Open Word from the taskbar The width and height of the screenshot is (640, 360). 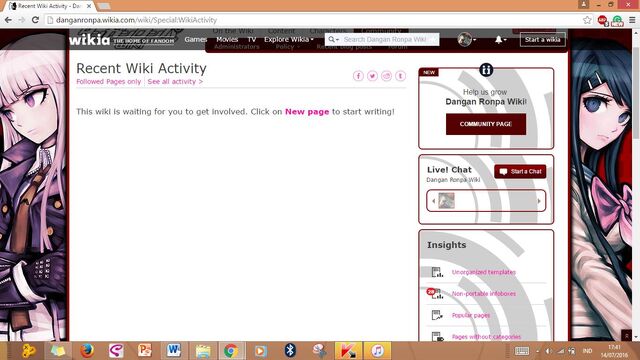tap(173, 350)
